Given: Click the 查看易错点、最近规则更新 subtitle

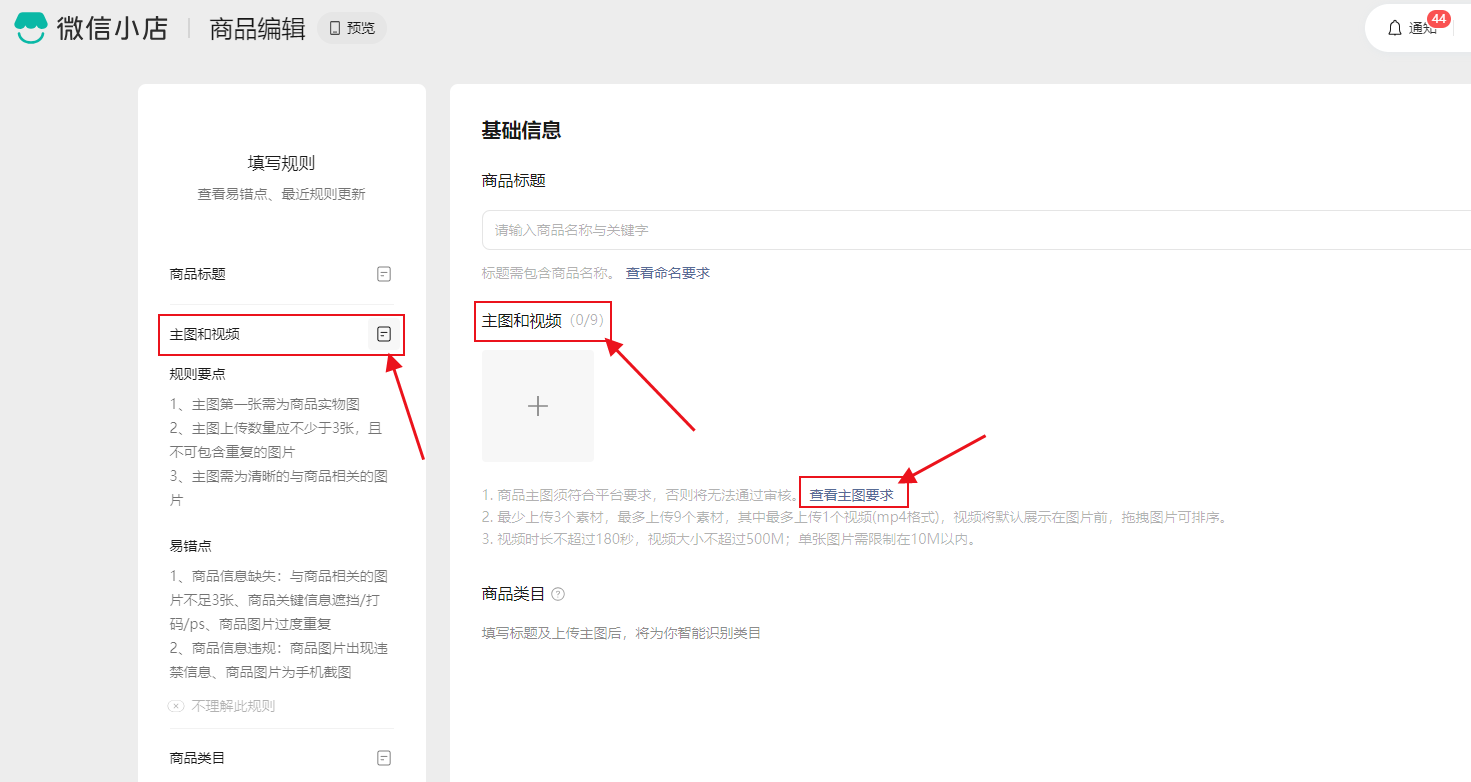Looking at the screenshot, I should point(282,194).
